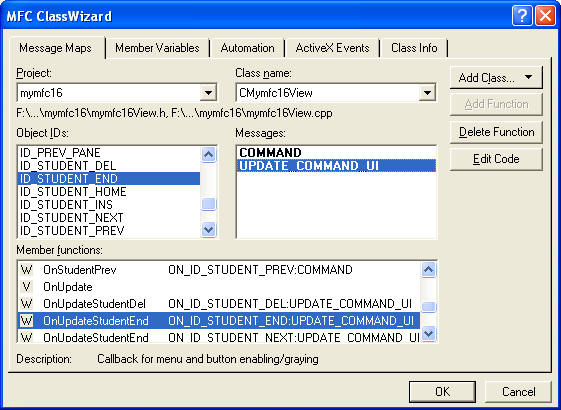The width and height of the screenshot is (561, 410).
Task: Select ID_STUDENT_PREV in Object IDs
Action: [x=109, y=231]
